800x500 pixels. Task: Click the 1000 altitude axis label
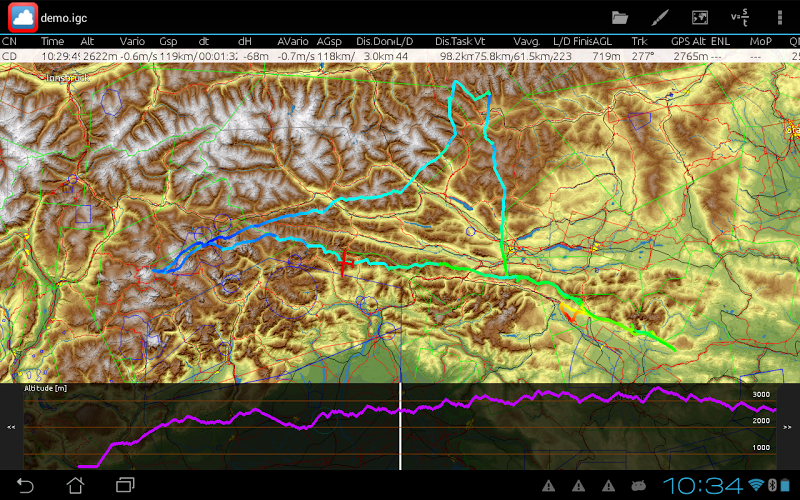tap(761, 447)
